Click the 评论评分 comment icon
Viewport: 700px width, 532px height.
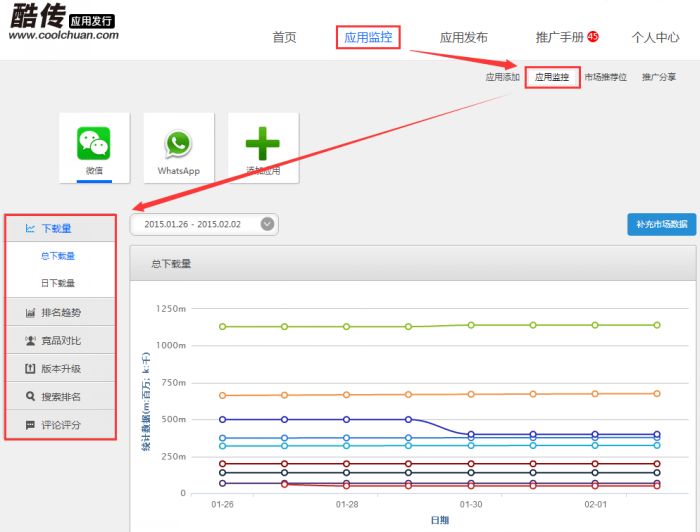tap(30, 424)
